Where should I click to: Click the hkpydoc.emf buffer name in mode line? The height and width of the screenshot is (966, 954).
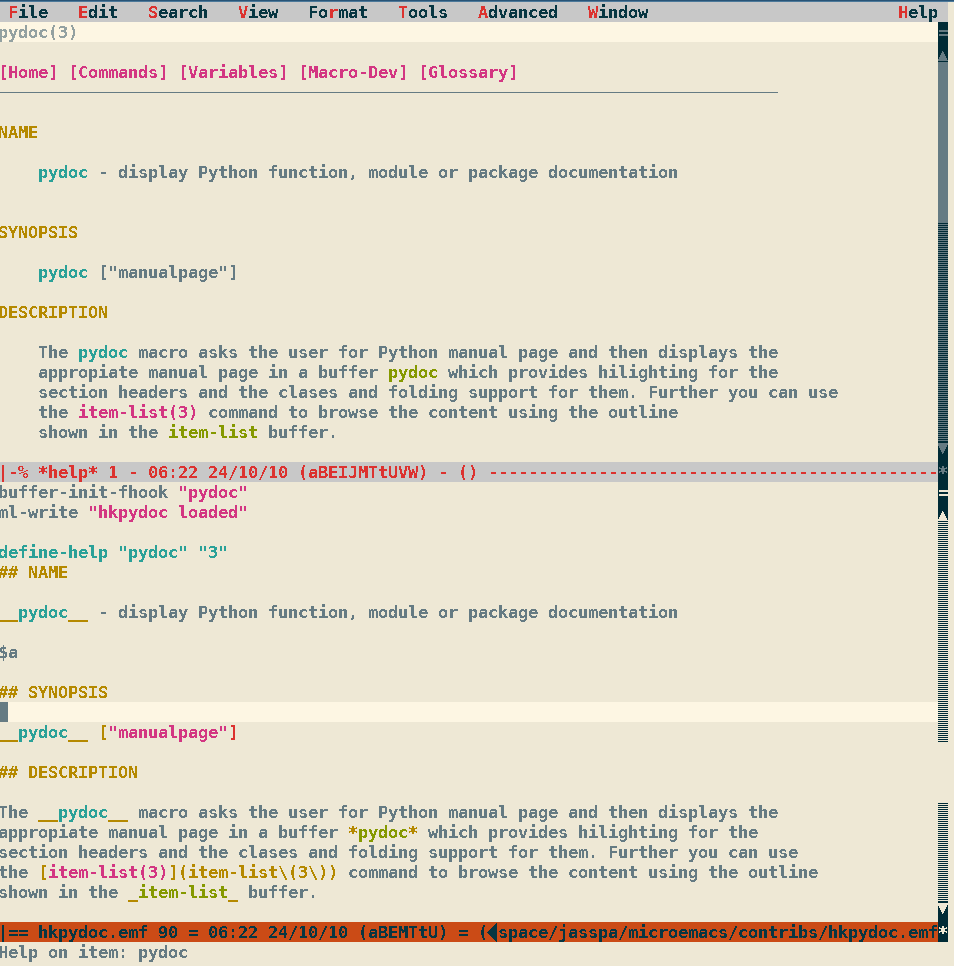point(93,932)
